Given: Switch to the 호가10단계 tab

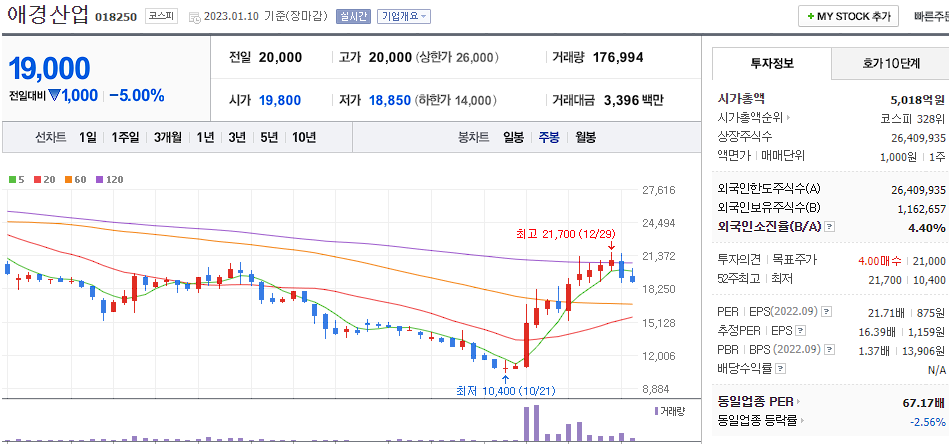Looking at the screenshot, I should coord(891,63).
